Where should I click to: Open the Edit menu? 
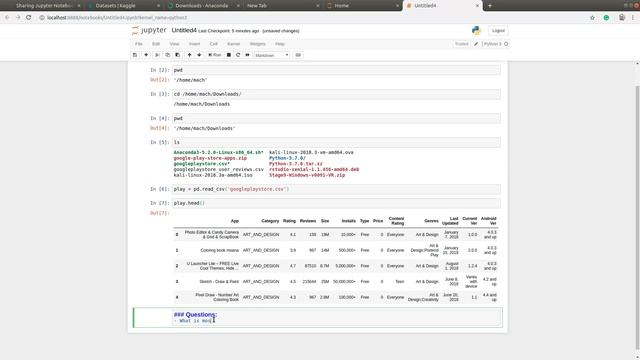(x=156, y=44)
